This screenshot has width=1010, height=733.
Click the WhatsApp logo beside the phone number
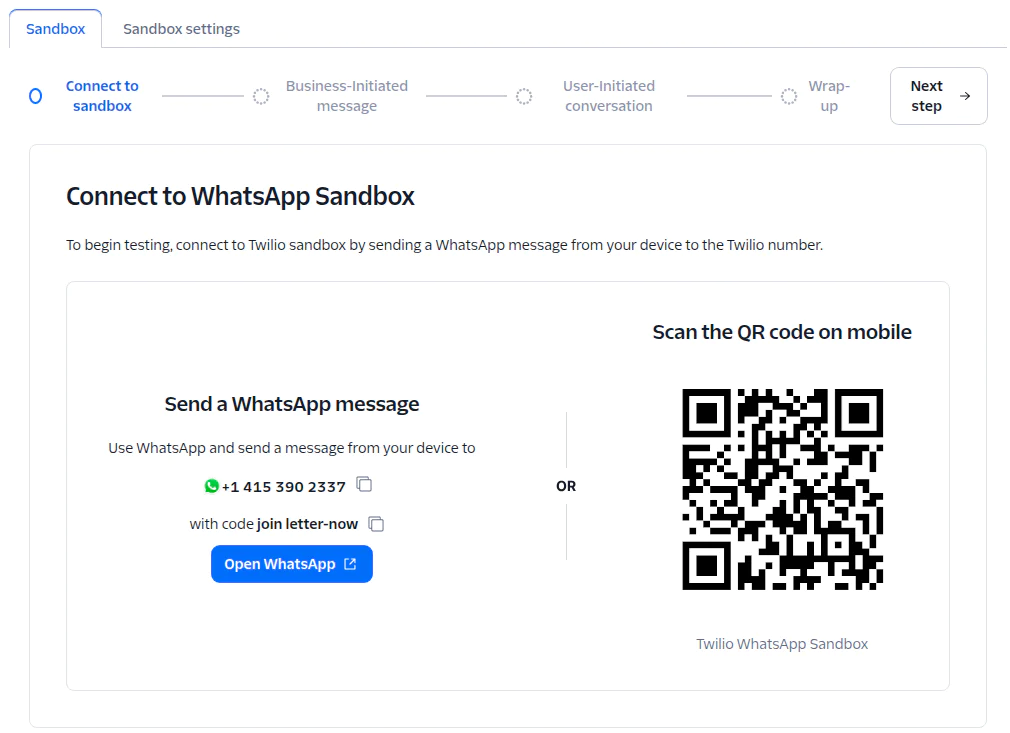coord(211,487)
